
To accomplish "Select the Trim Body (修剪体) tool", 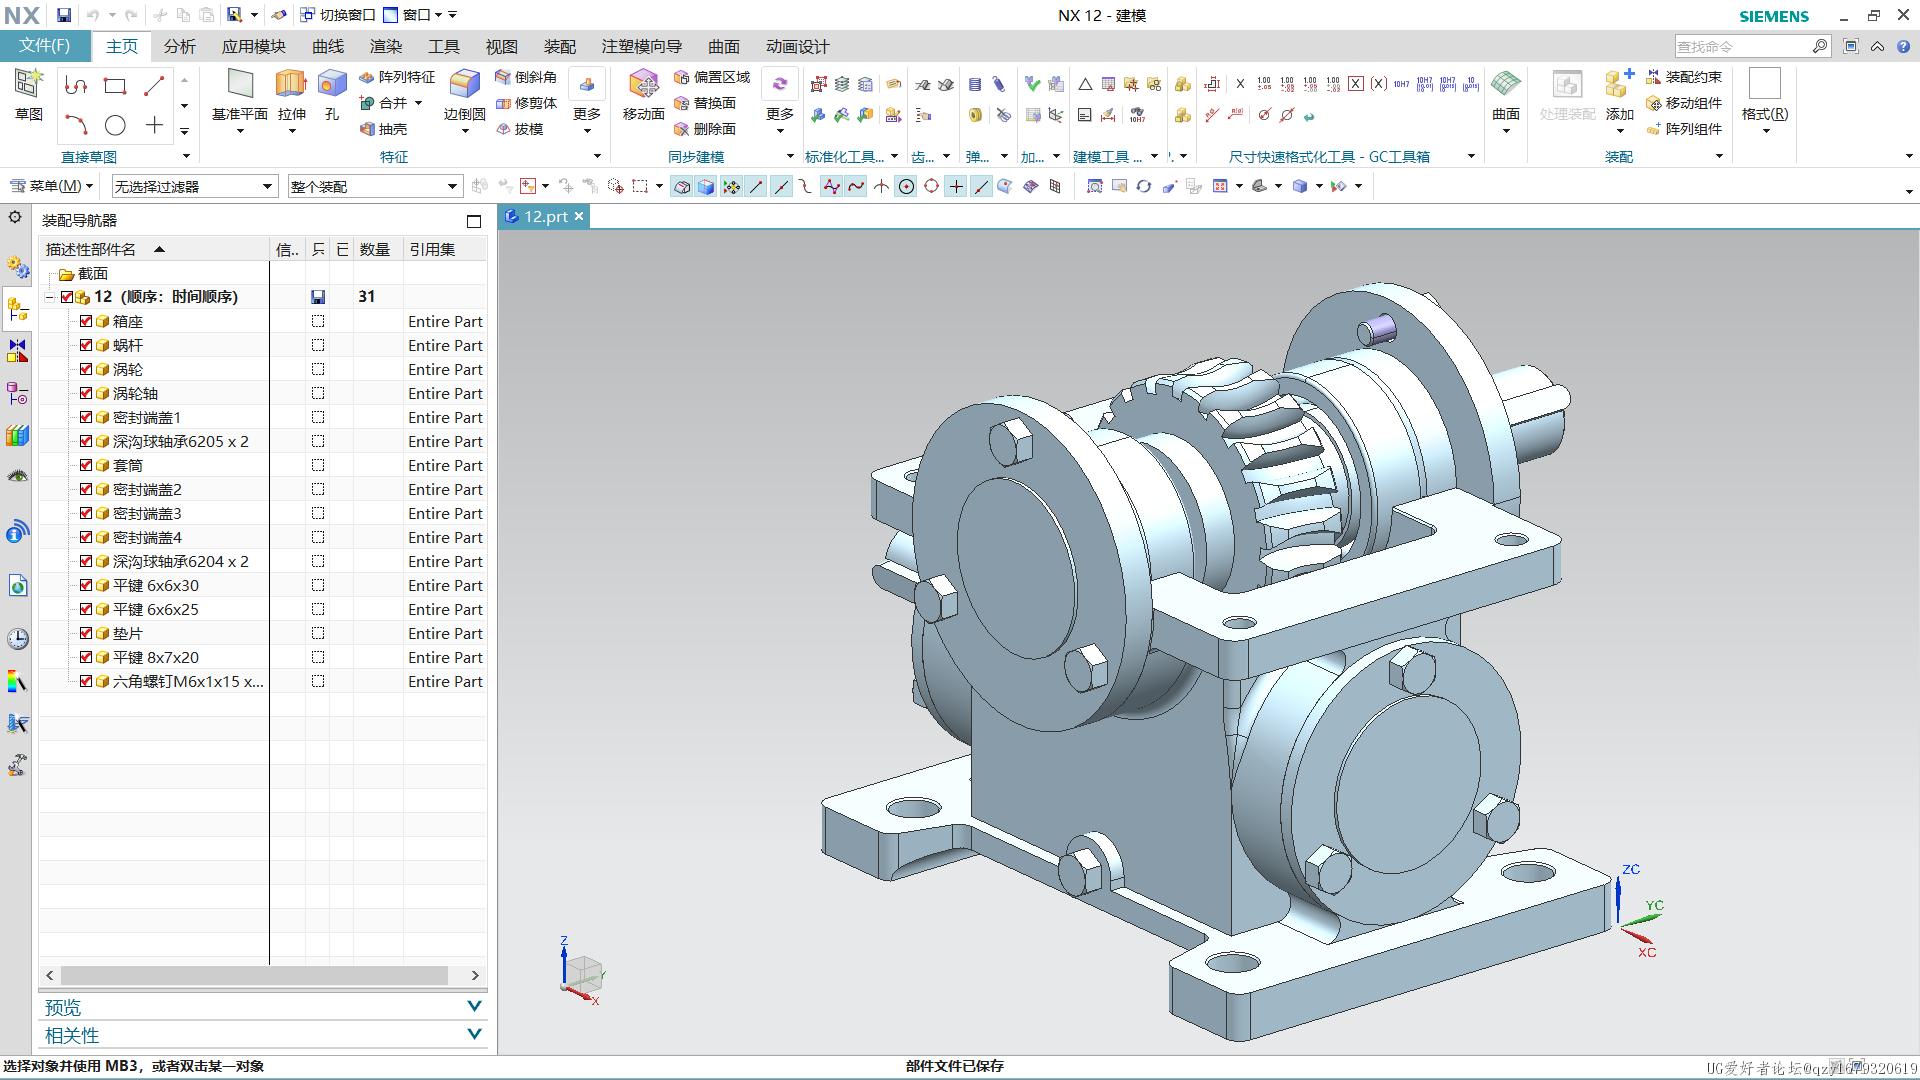I will point(526,103).
